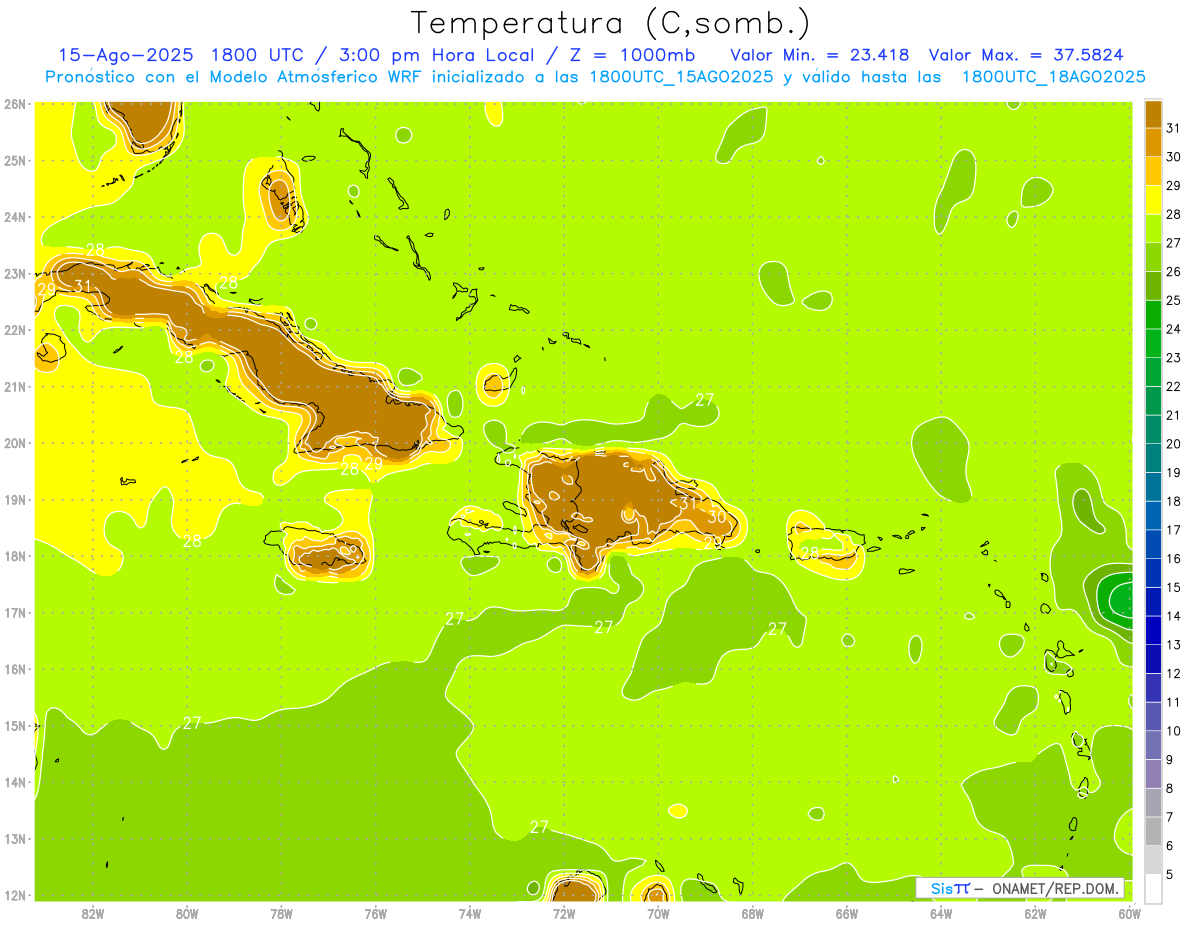Click the 66W longitude axis label
This screenshot has height=927, width=1200.
tap(847, 914)
